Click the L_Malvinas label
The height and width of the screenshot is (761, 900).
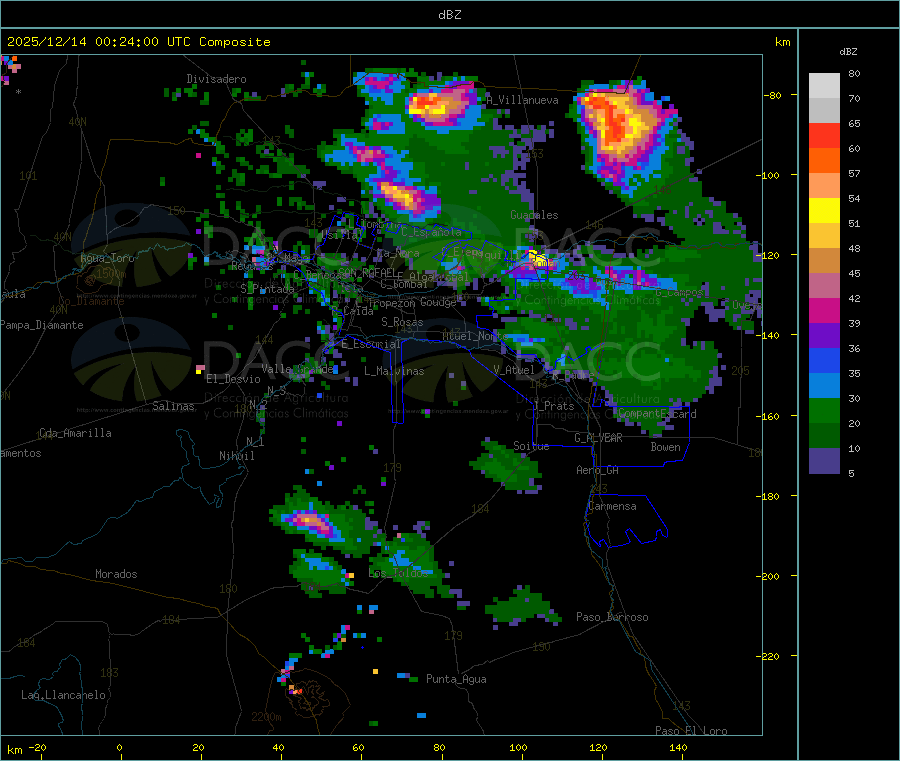point(394,371)
